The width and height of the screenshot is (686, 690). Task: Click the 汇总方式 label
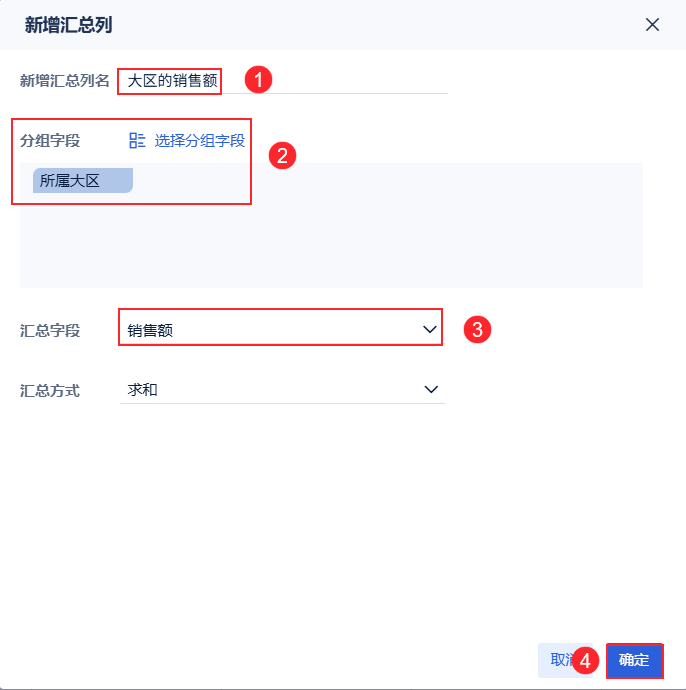pos(50,390)
